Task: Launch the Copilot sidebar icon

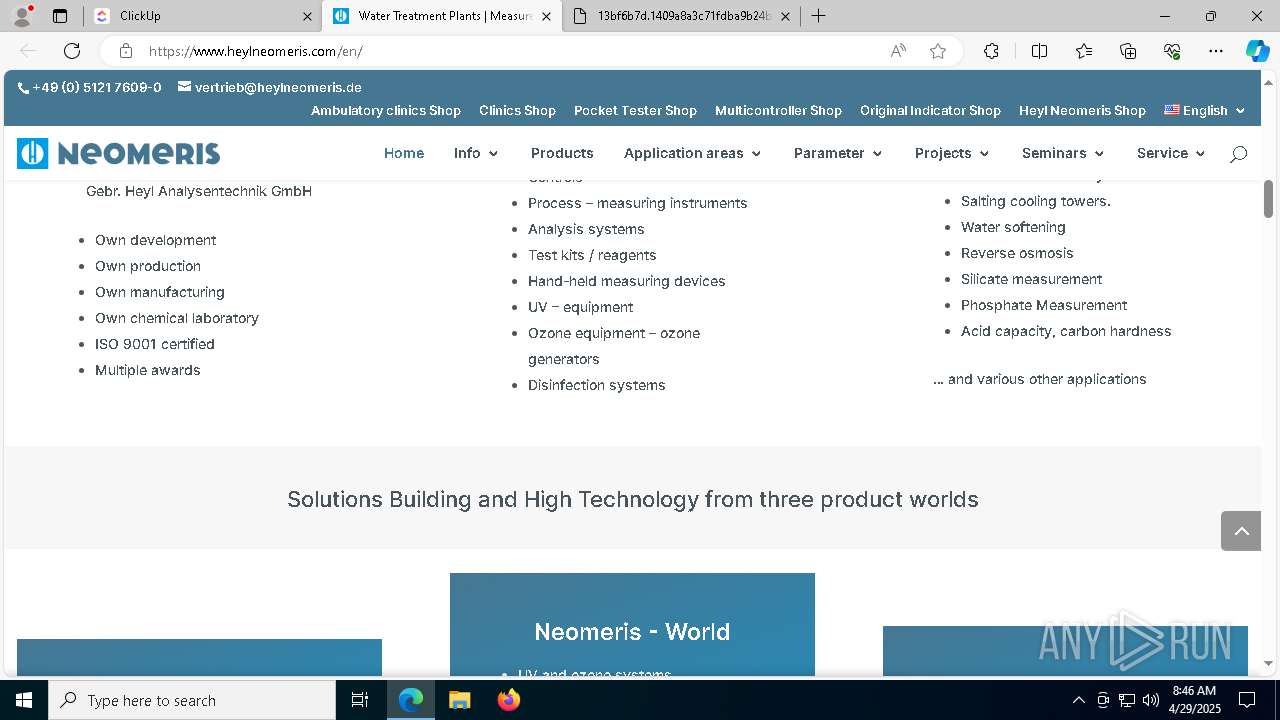Action: pos(1257,51)
